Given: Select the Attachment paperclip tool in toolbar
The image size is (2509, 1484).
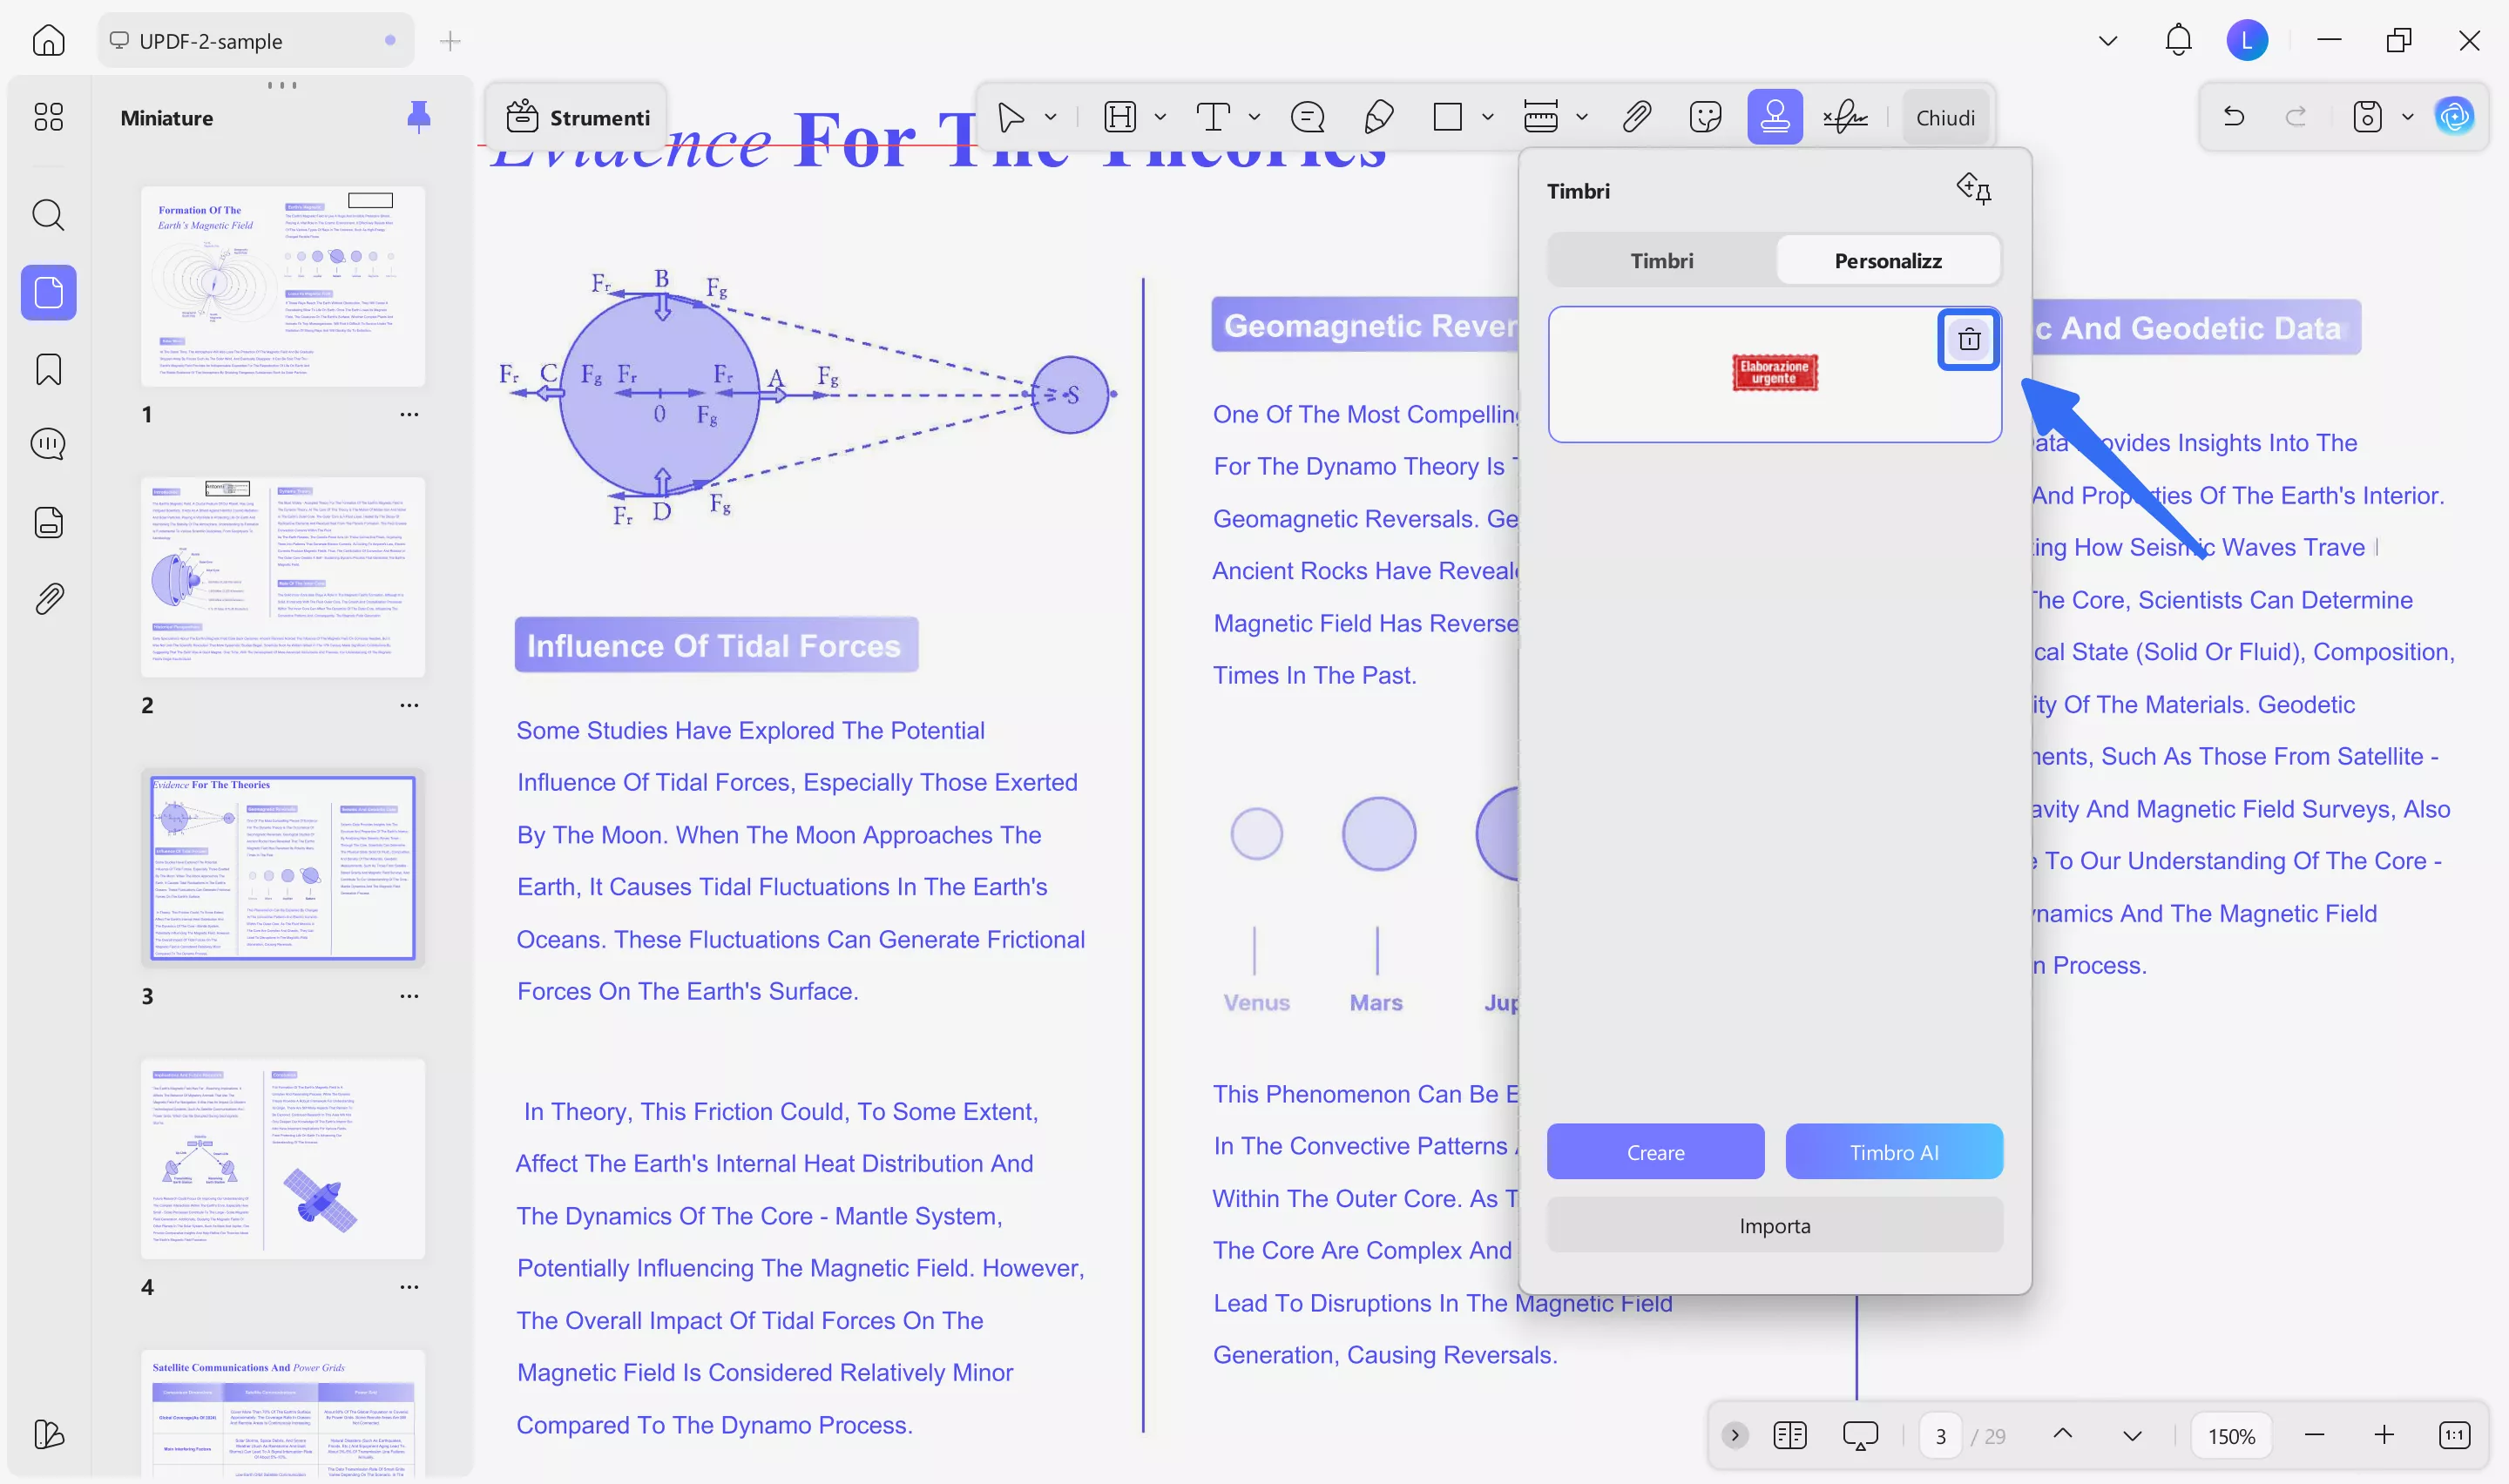Looking at the screenshot, I should coord(1636,117).
